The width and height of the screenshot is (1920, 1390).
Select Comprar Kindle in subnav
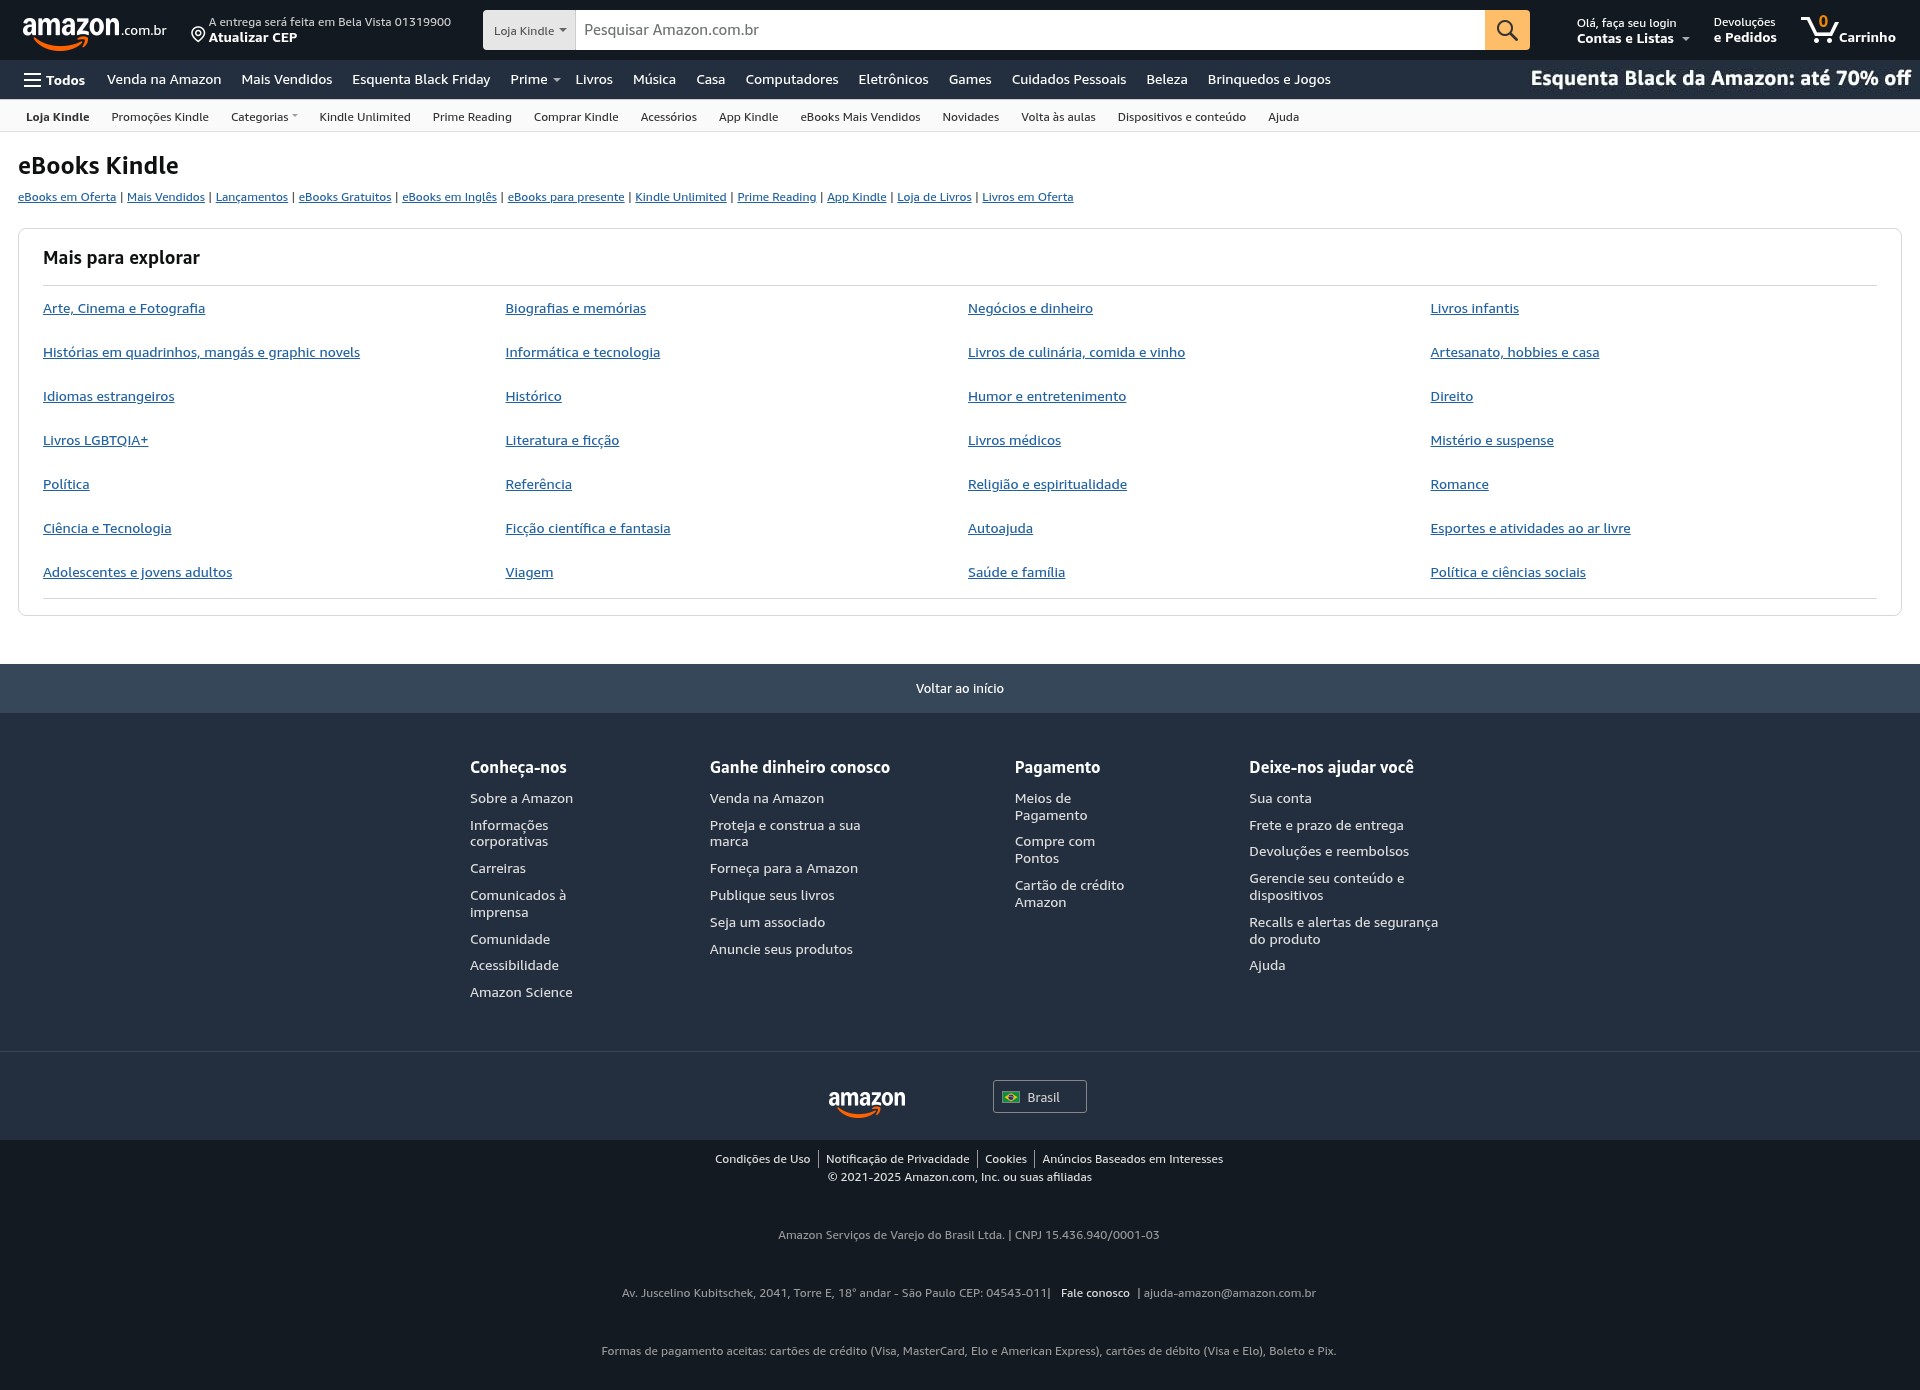point(576,117)
